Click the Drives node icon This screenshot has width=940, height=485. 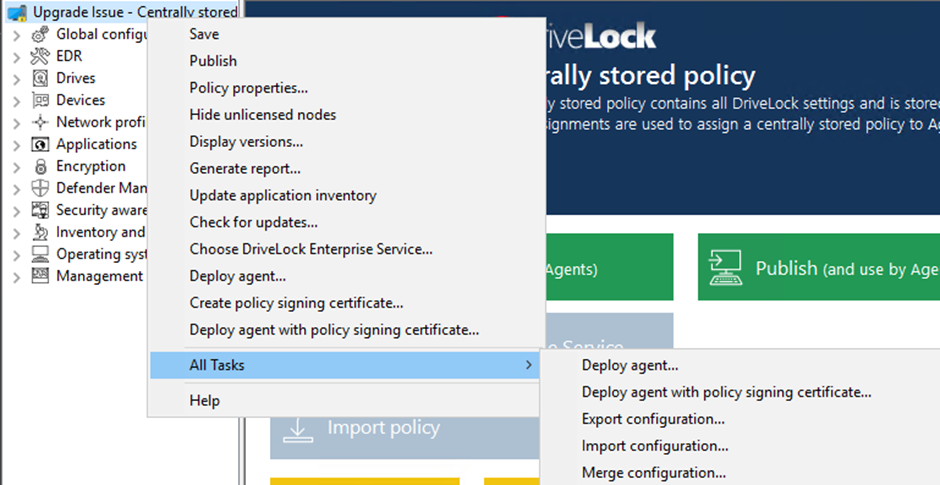40,79
